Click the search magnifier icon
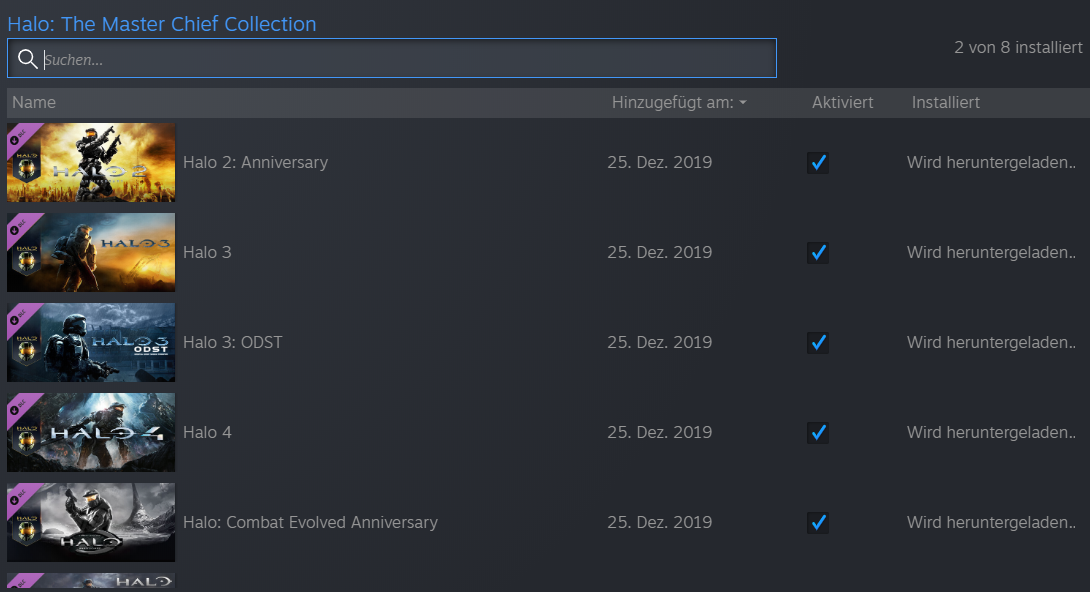The height and width of the screenshot is (592, 1090). click(28, 59)
